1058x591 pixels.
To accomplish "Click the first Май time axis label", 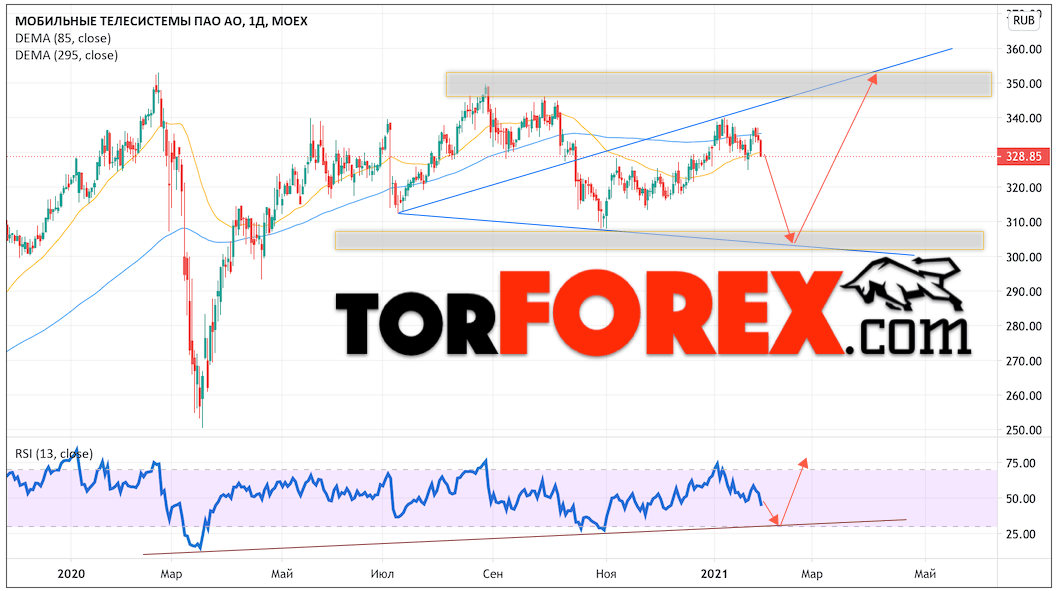I will [282, 574].
